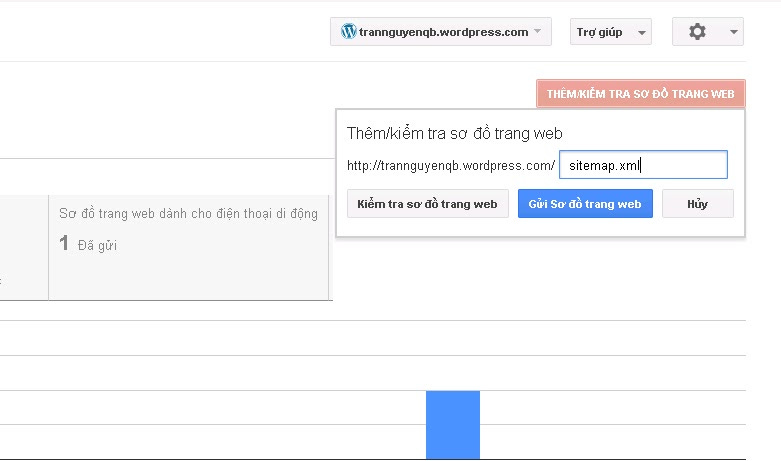Image resolution: width=781 pixels, height=461 pixels.
Task: Open the Trợ giúp help dropdown
Action: click(611, 32)
